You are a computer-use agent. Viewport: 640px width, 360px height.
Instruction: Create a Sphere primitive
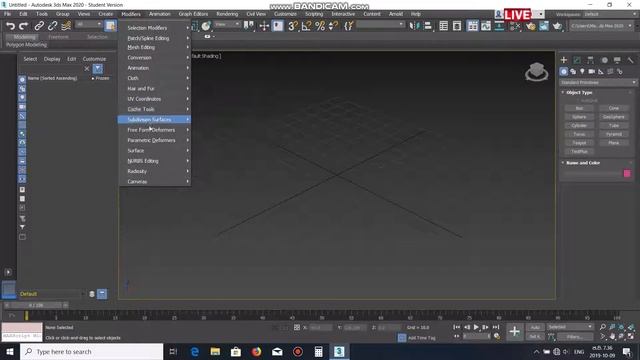point(579,117)
